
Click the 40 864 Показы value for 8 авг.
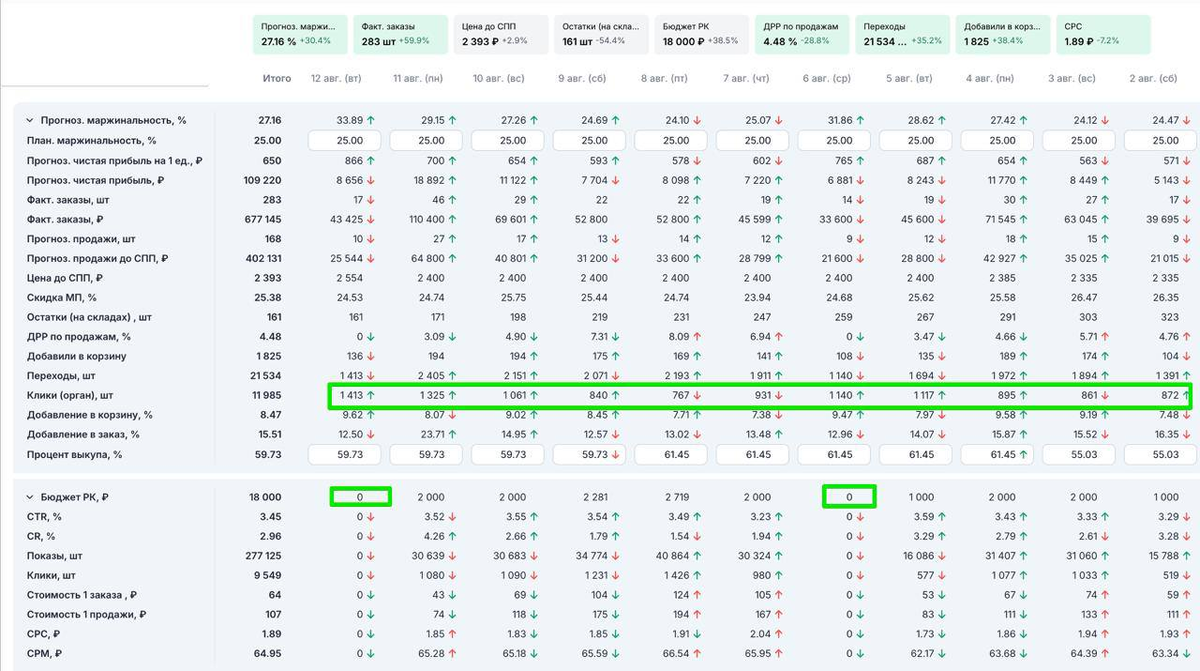674,556
